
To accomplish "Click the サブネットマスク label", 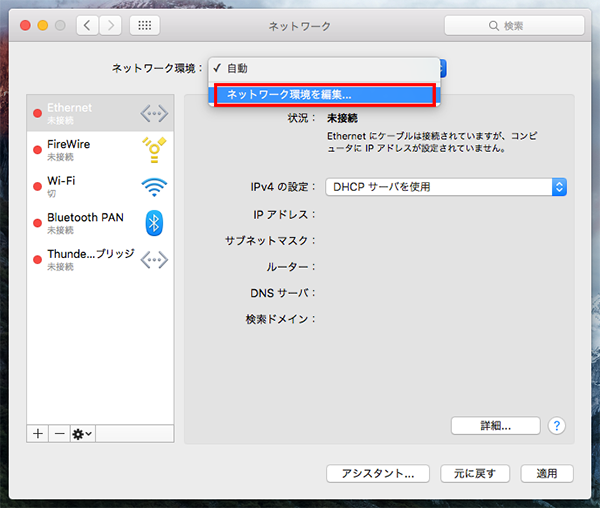I will click(x=270, y=241).
